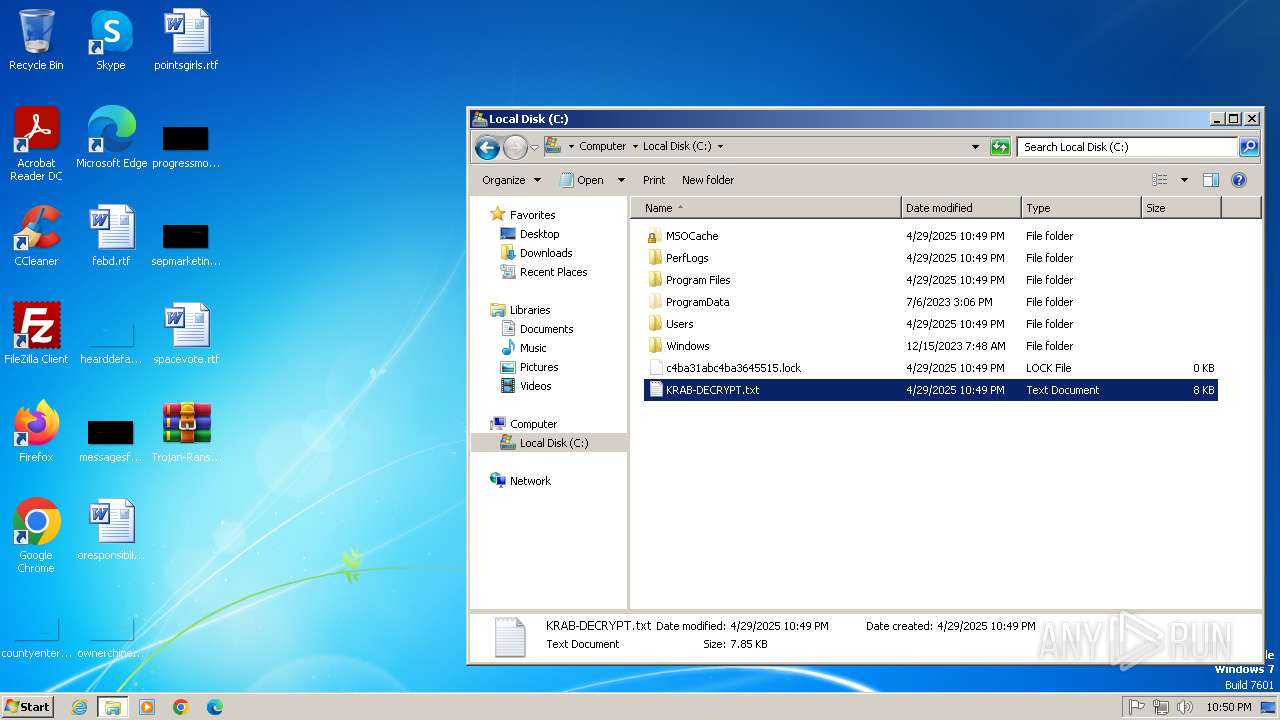Image resolution: width=1280 pixels, height=720 pixels.
Task: Open the views options dropdown arrow
Action: [x=1184, y=180]
